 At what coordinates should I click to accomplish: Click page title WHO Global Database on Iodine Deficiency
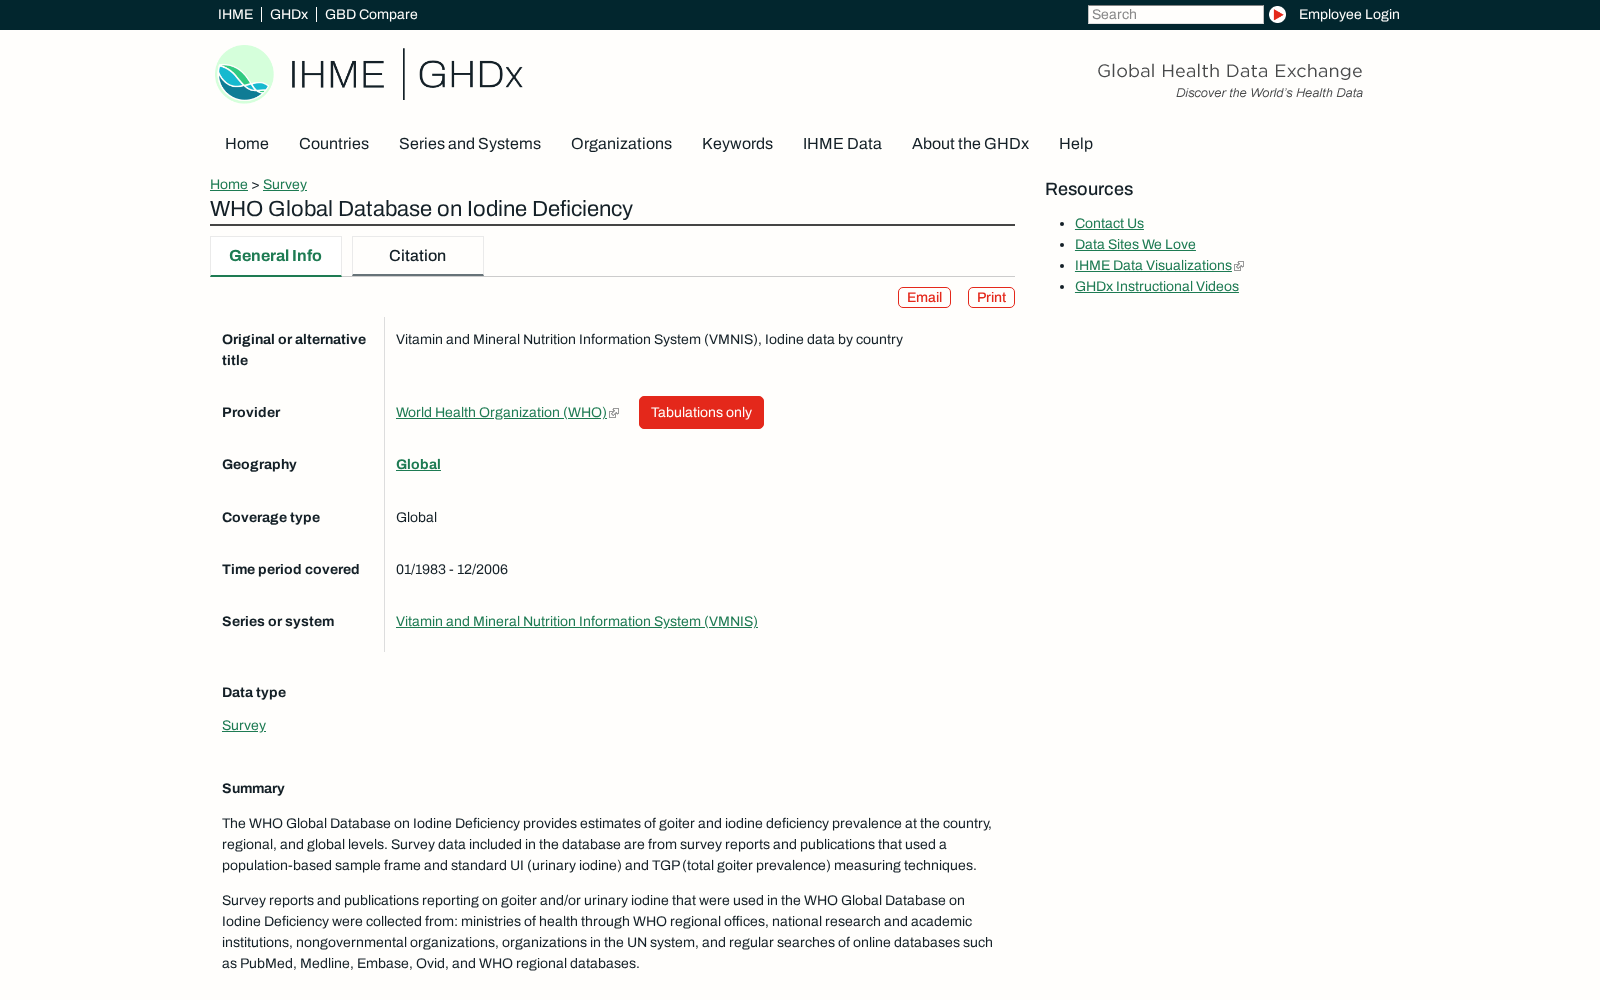[x=421, y=209]
